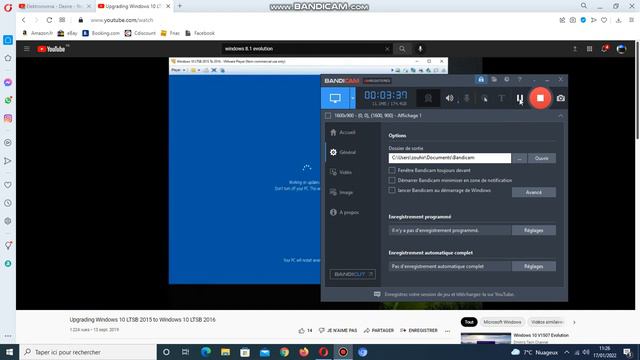Toggle the Bandicam speaker sound icon
The width and height of the screenshot is (640, 360).
tap(449, 98)
